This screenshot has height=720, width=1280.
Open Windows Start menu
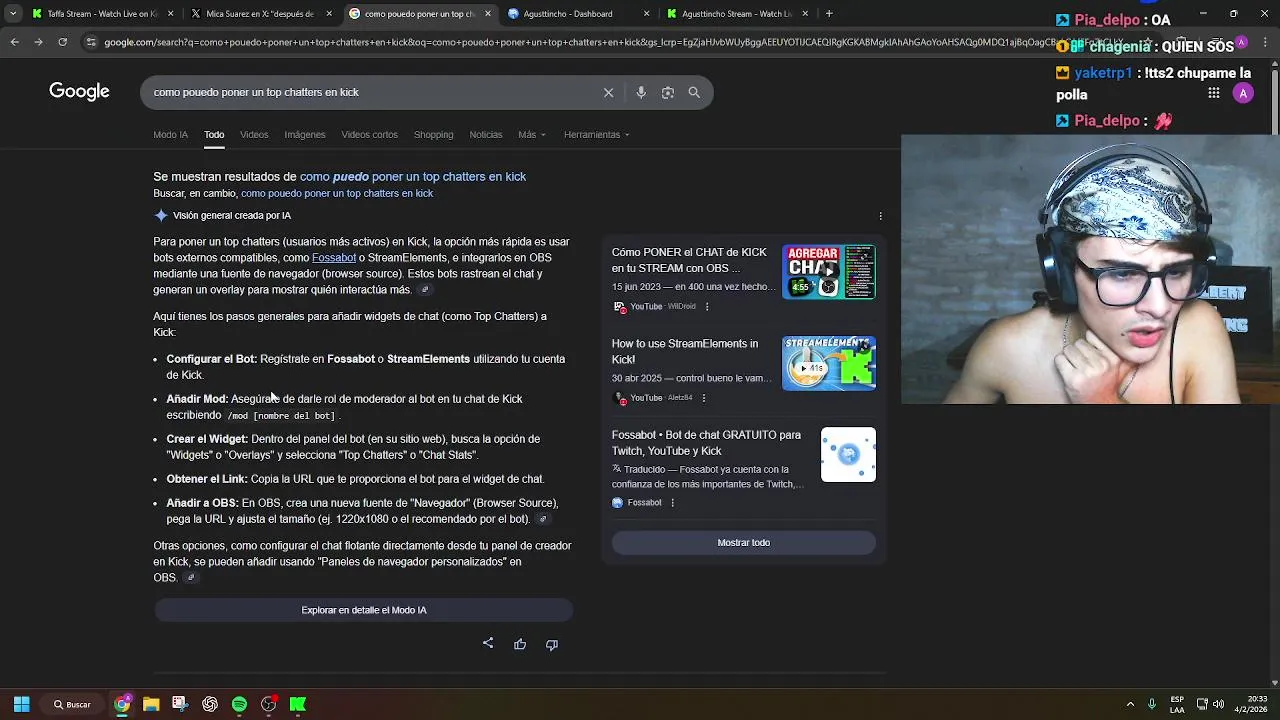tap(21, 704)
